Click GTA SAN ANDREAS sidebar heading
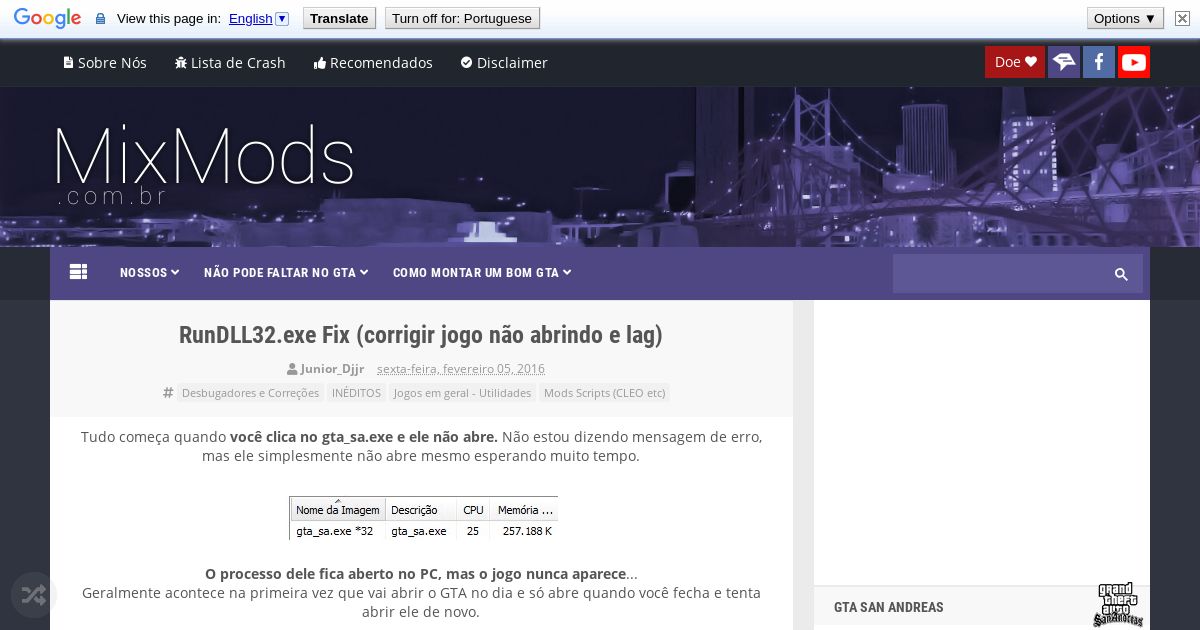This screenshot has width=1200, height=630. pyautogui.click(x=889, y=607)
